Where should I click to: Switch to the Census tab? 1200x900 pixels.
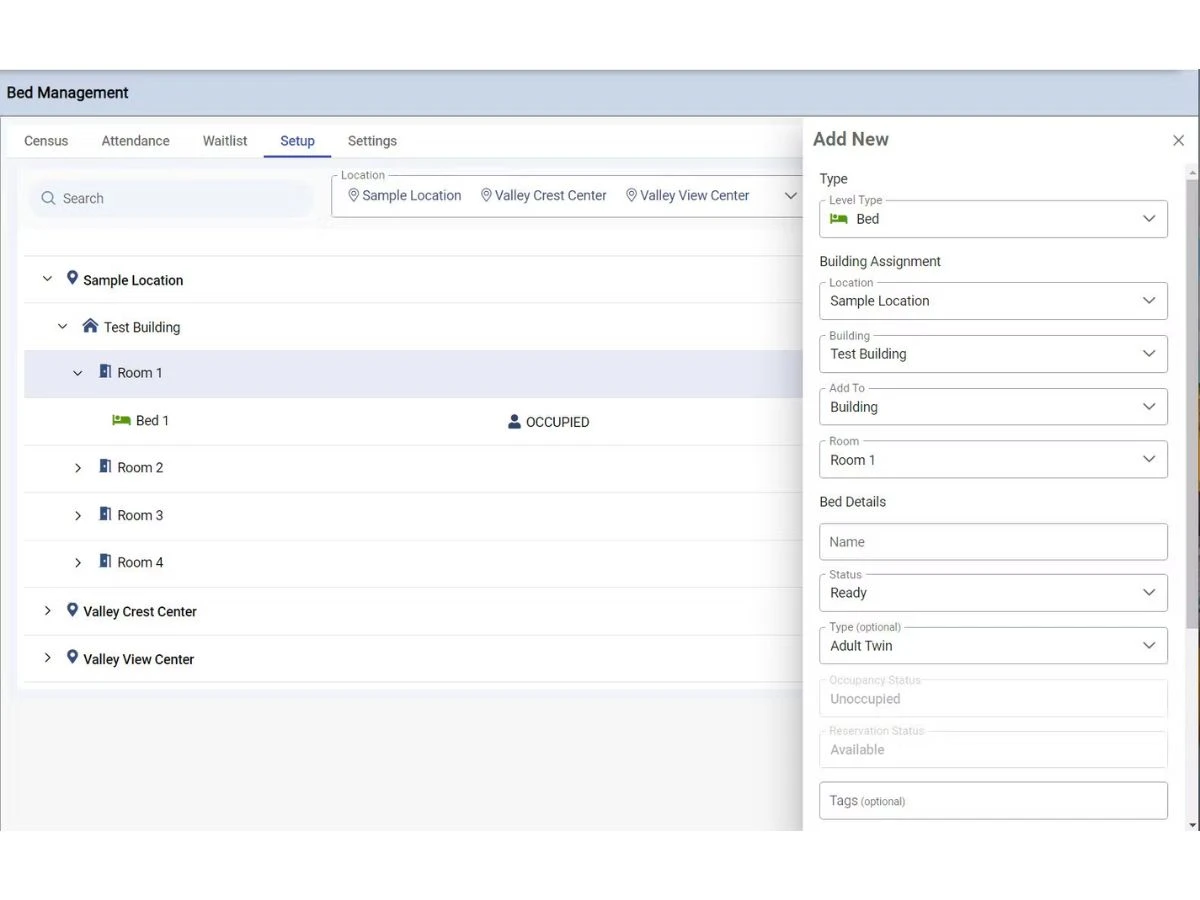click(x=46, y=141)
